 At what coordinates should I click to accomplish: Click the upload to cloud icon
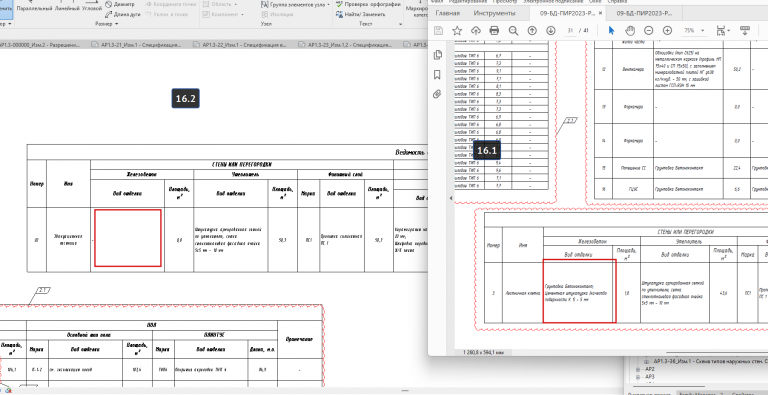[x=476, y=31]
